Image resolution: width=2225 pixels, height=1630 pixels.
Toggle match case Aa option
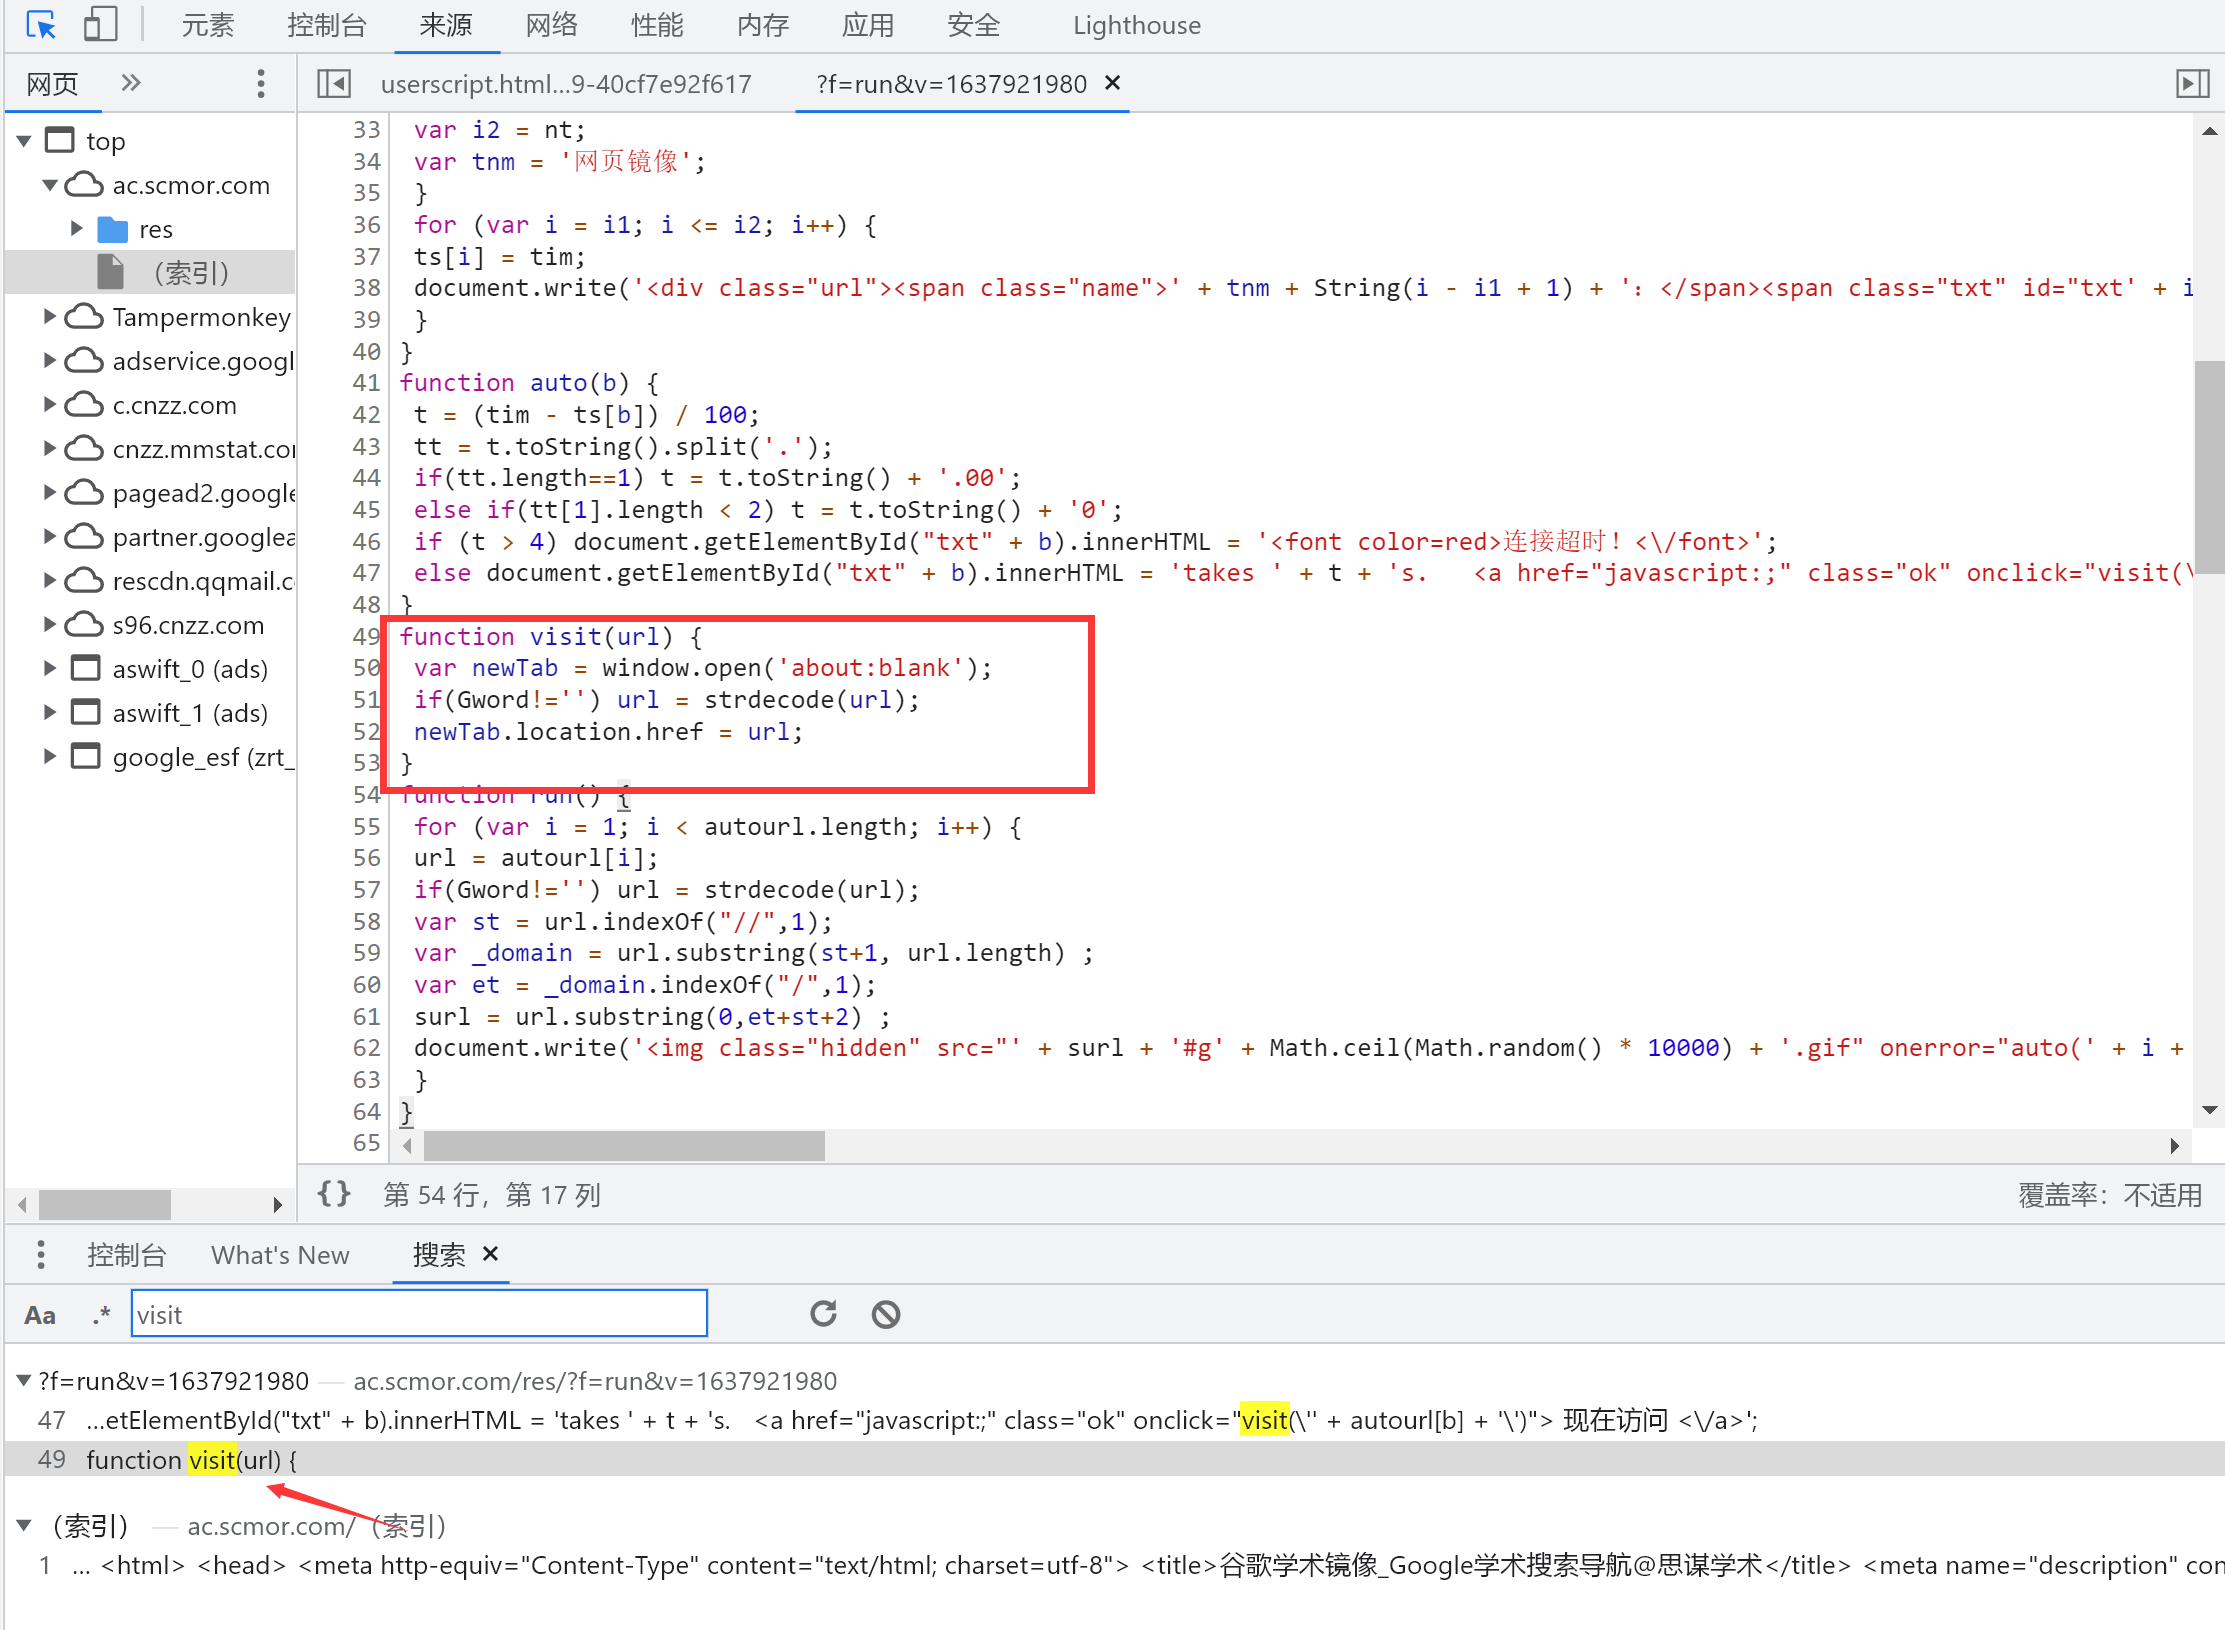(x=40, y=1315)
